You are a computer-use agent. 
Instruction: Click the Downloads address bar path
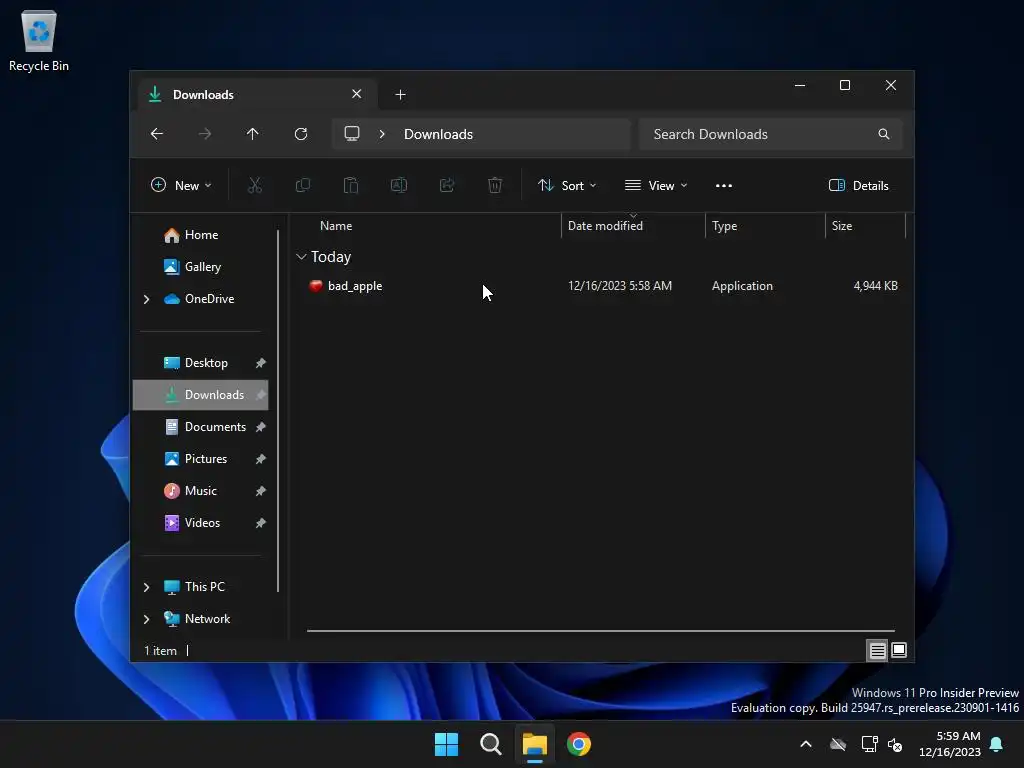tap(438, 134)
